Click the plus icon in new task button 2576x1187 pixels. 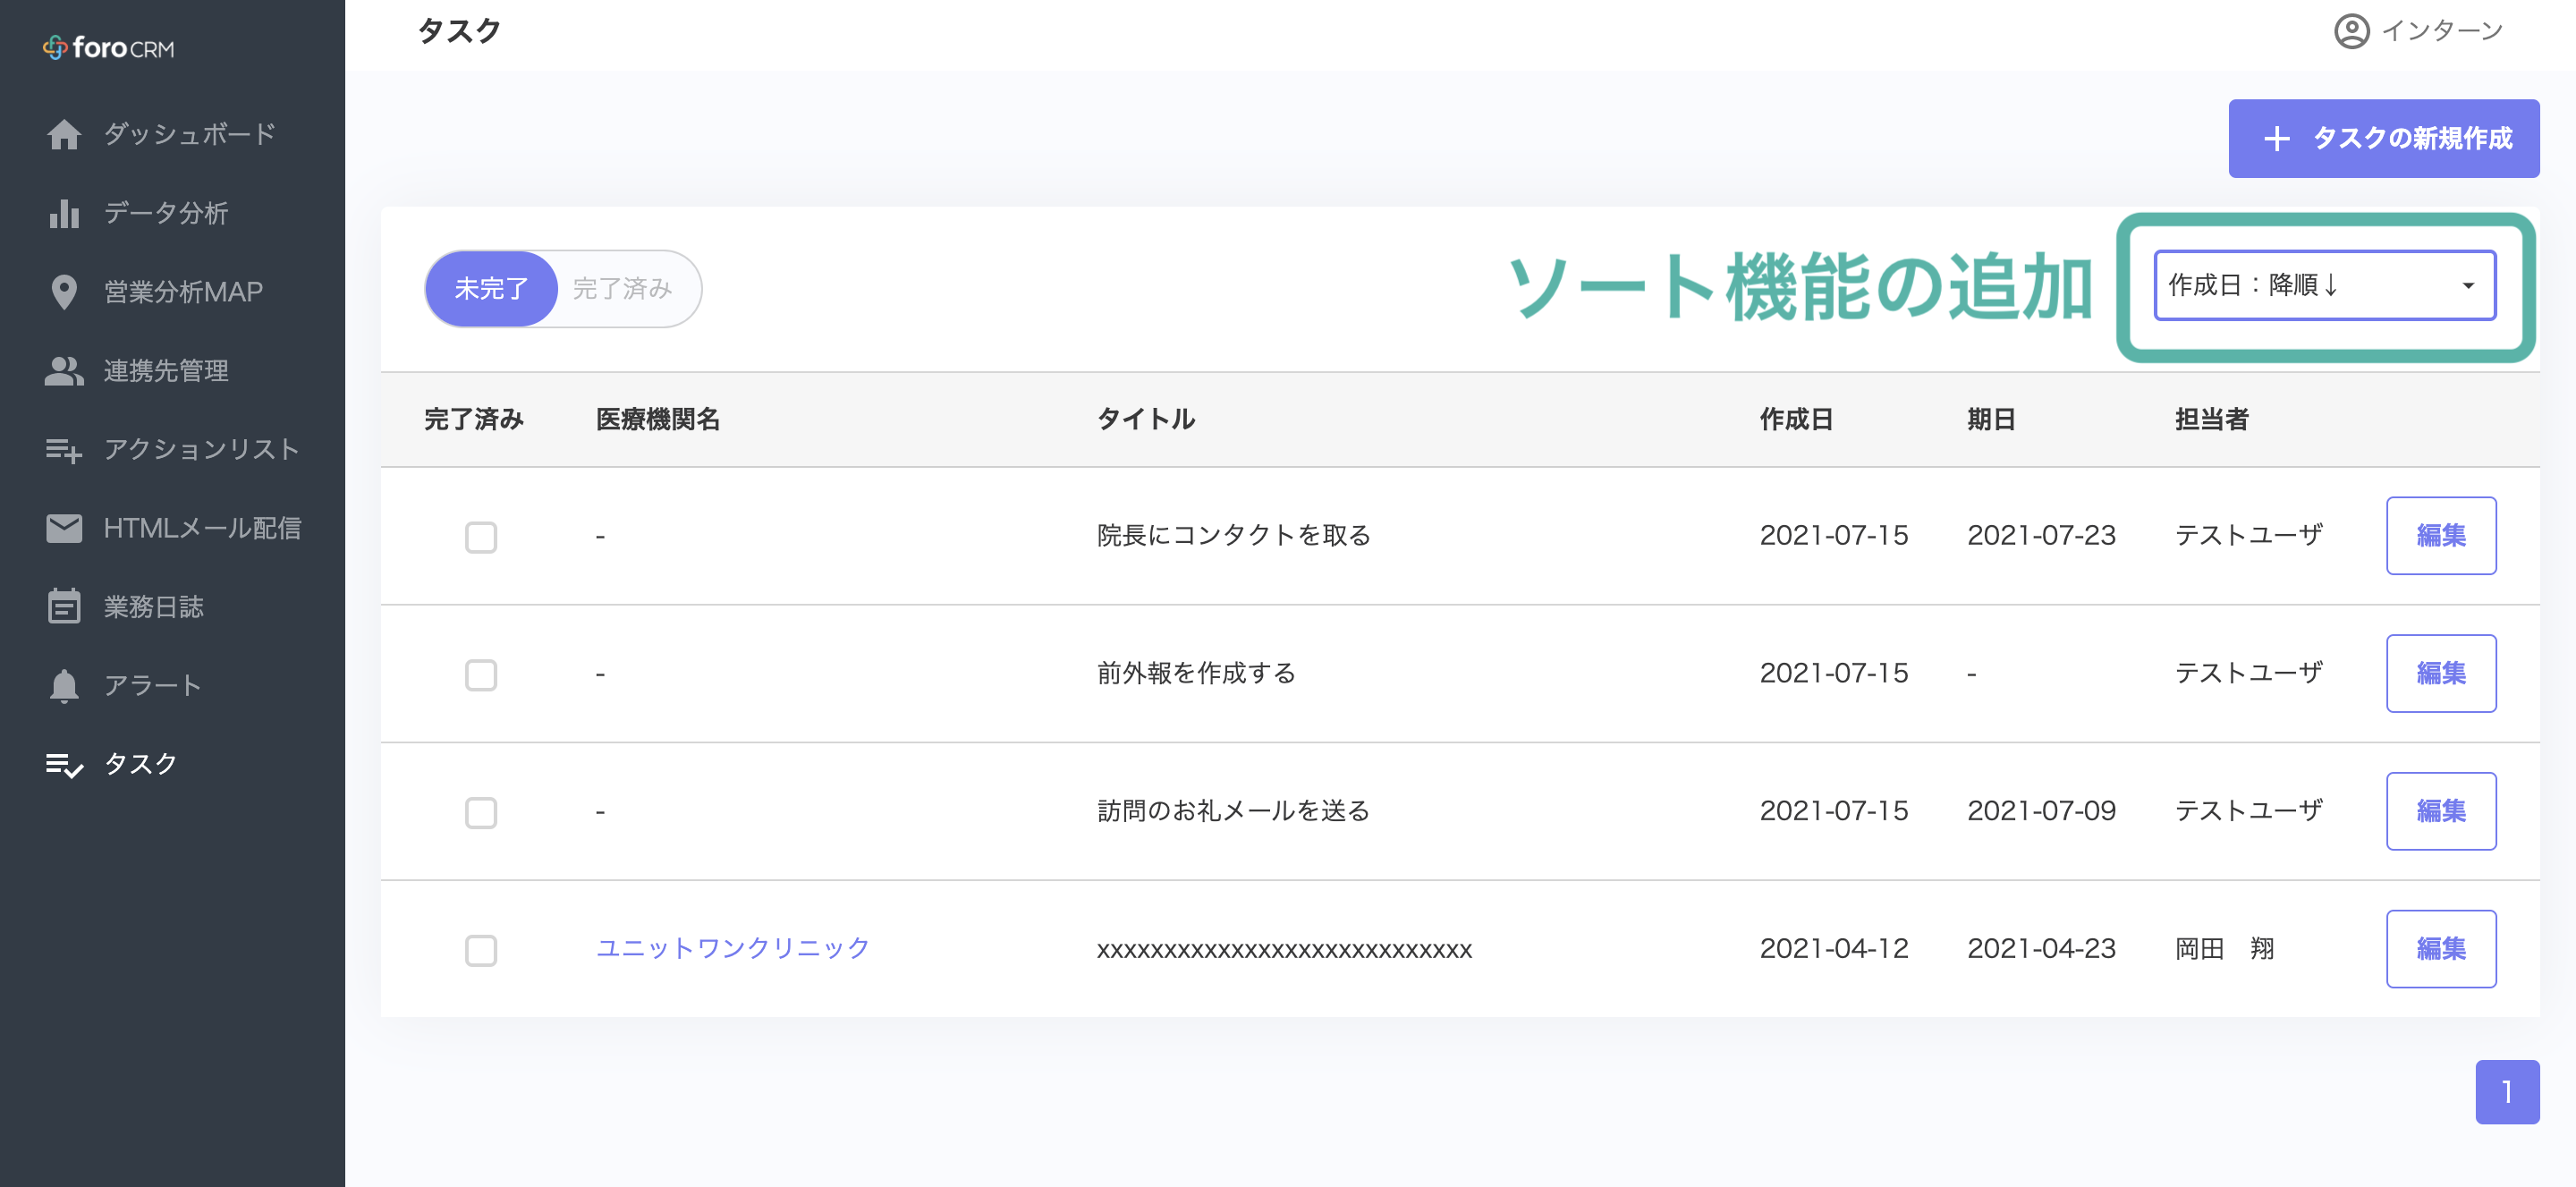(2277, 139)
